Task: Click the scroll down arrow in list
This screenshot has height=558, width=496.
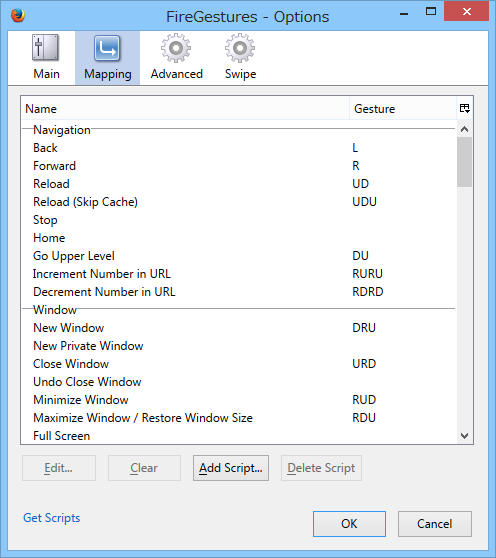Action: 464,436
